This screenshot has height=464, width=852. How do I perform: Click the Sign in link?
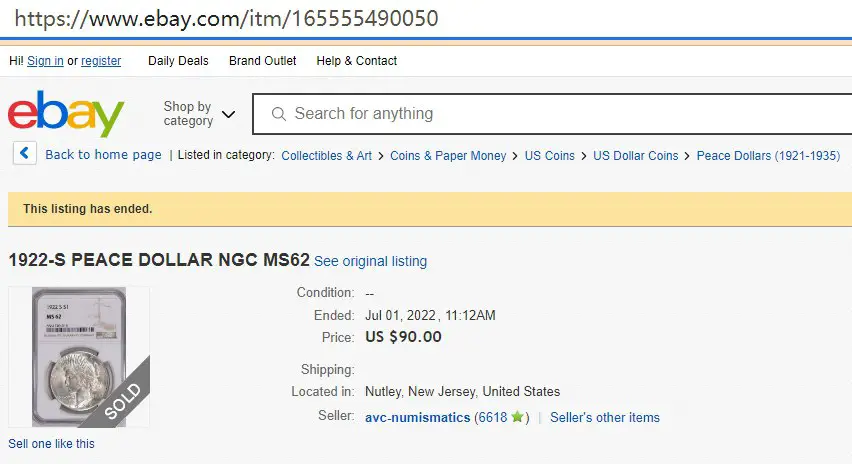coord(45,61)
